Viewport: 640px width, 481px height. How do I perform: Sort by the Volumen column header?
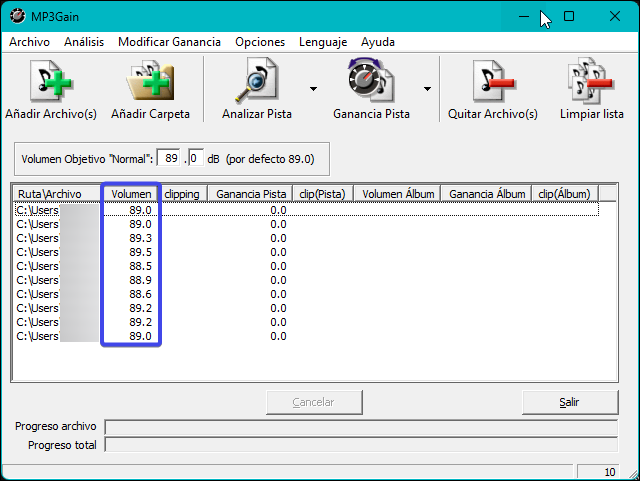(x=130, y=194)
